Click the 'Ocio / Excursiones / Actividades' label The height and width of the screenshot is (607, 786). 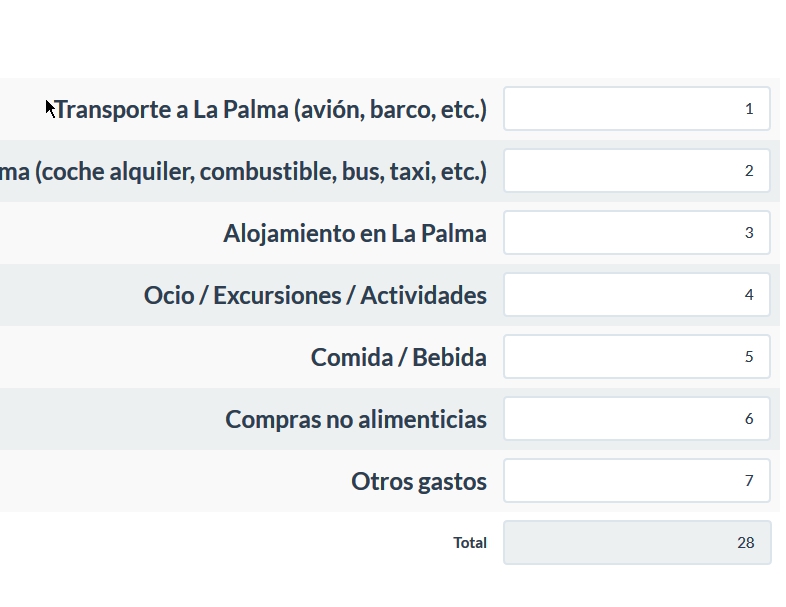(315, 296)
